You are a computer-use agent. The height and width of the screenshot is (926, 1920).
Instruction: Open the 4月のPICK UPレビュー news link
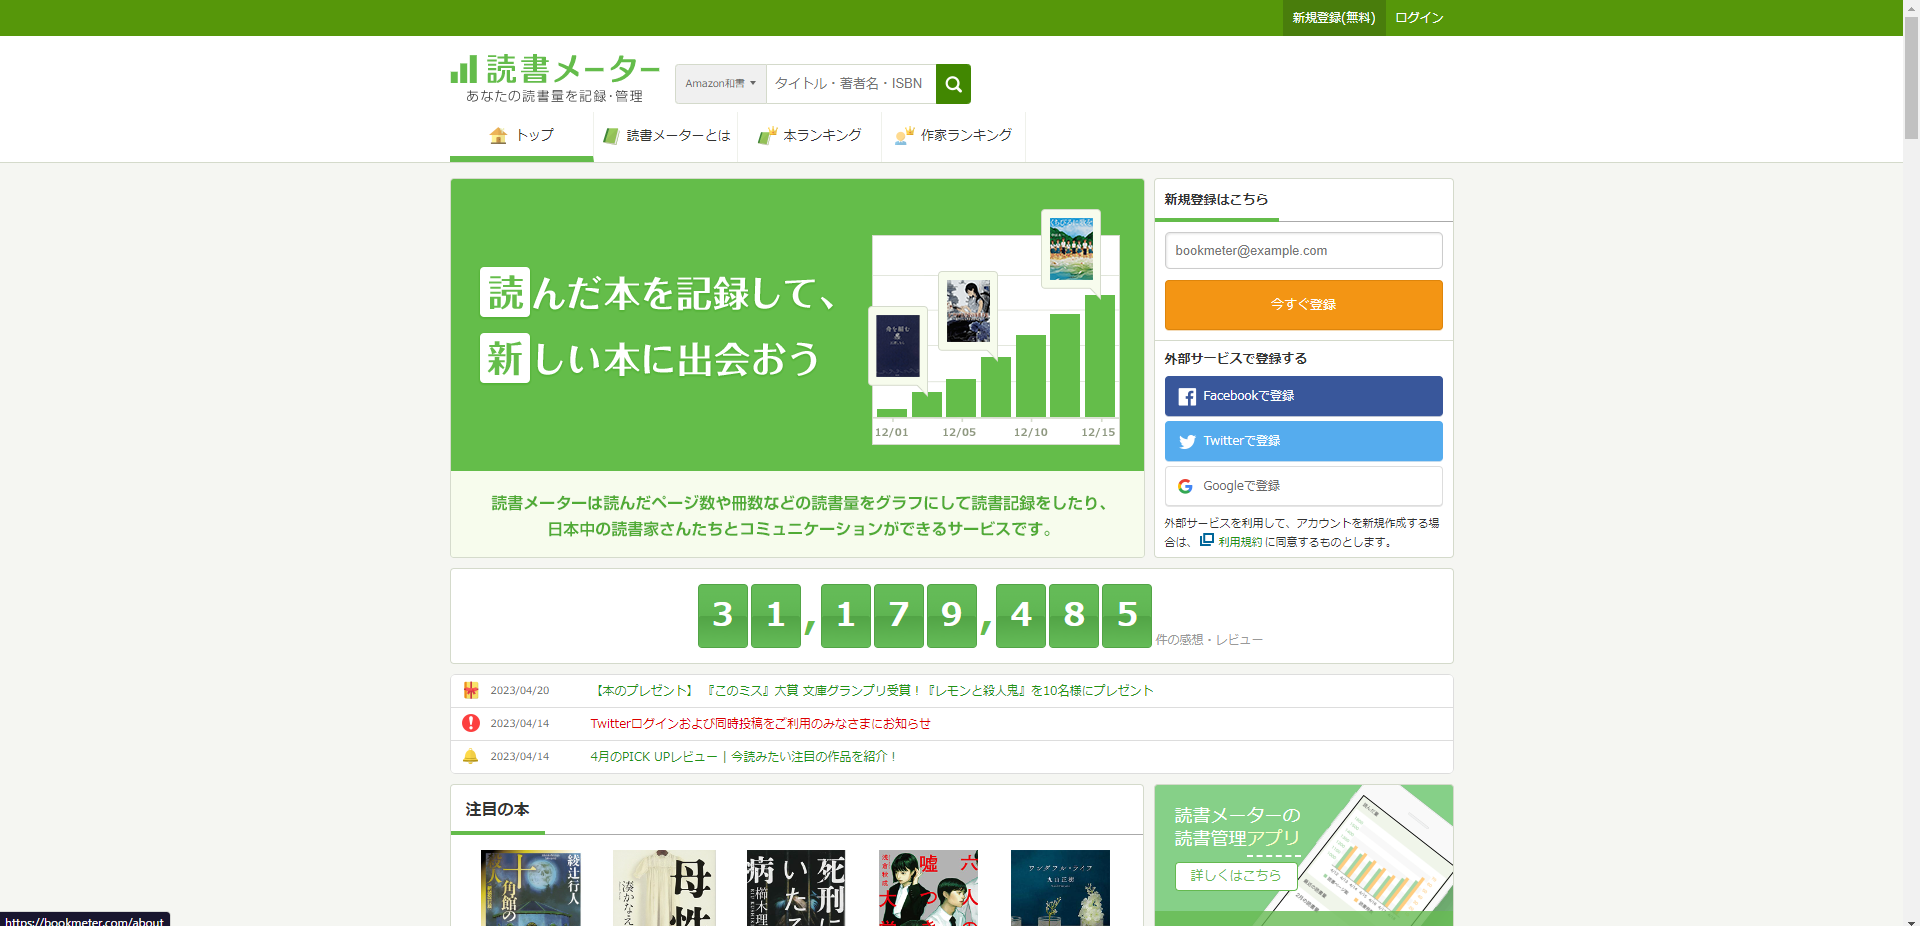pos(742,757)
